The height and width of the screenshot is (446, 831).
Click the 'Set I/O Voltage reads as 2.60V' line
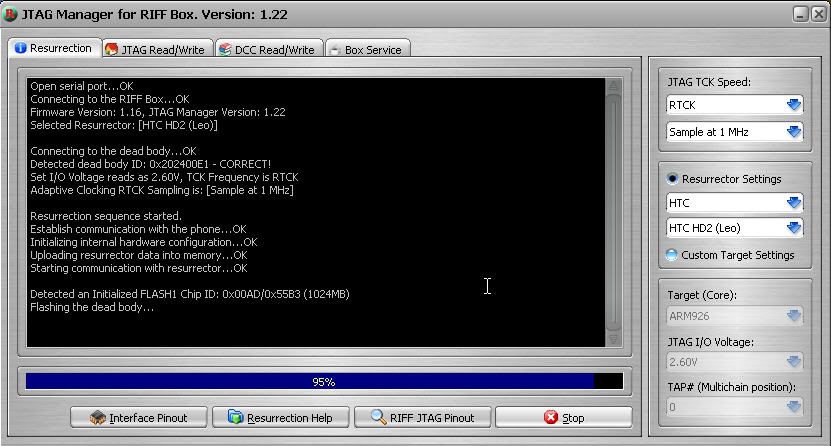(x=164, y=177)
